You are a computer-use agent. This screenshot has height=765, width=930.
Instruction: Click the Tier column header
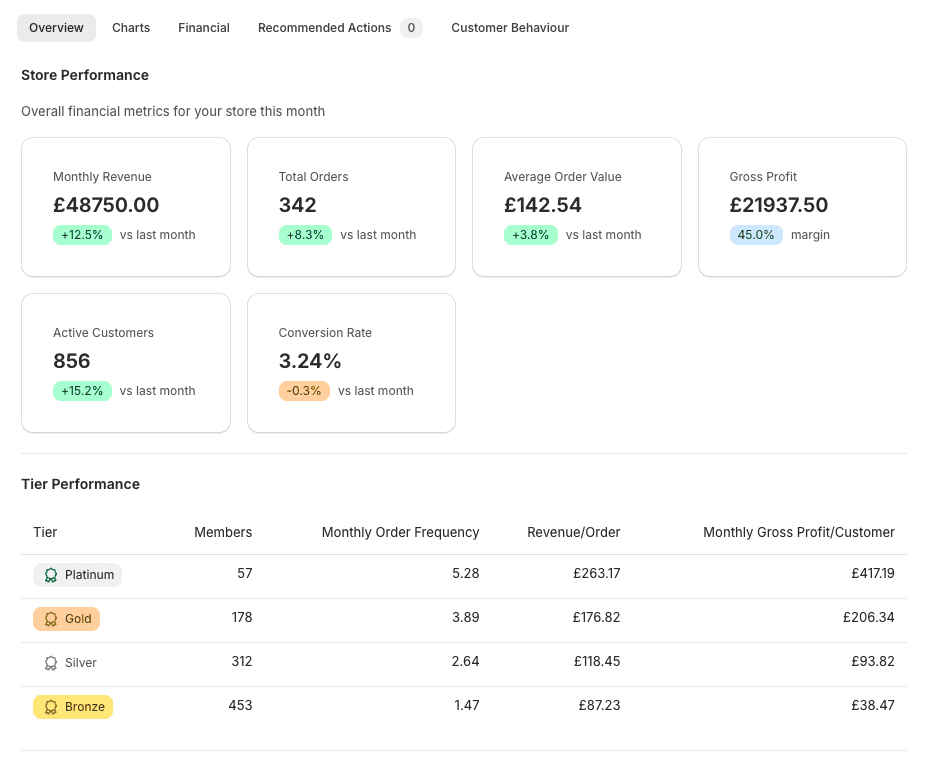tap(45, 533)
